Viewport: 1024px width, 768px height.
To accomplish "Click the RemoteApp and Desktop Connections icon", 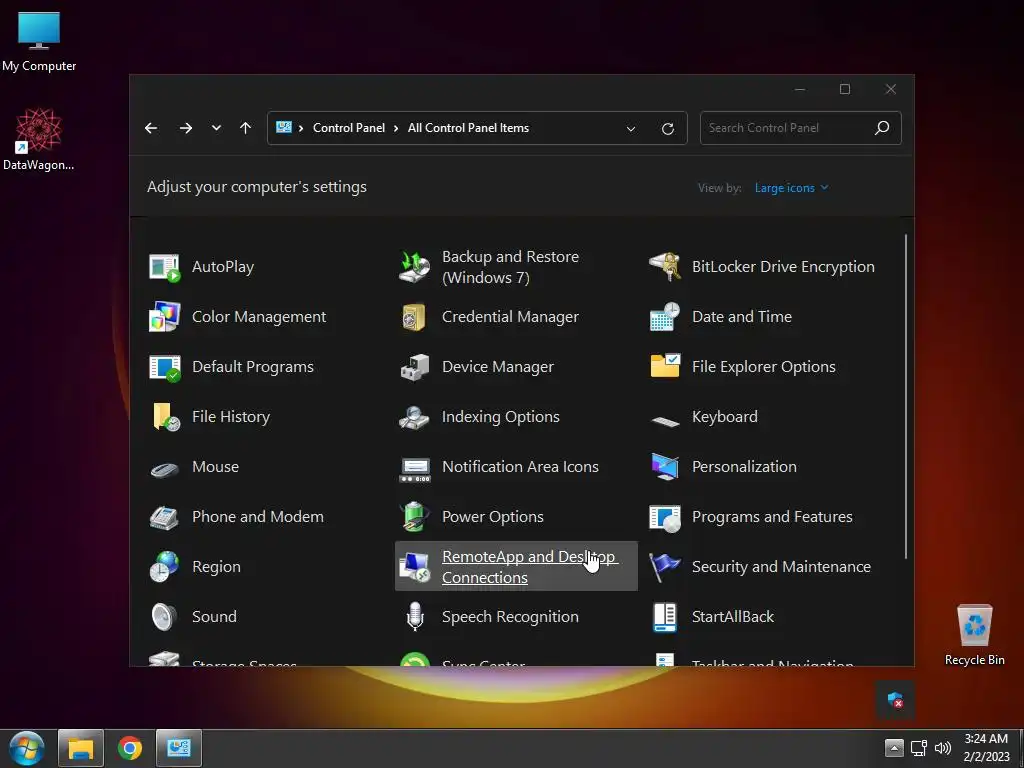I will 414,567.
